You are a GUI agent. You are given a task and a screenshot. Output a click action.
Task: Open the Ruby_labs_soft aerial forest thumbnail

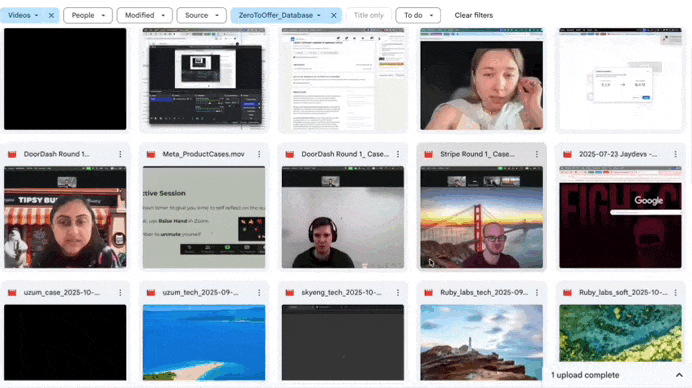[621, 333]
